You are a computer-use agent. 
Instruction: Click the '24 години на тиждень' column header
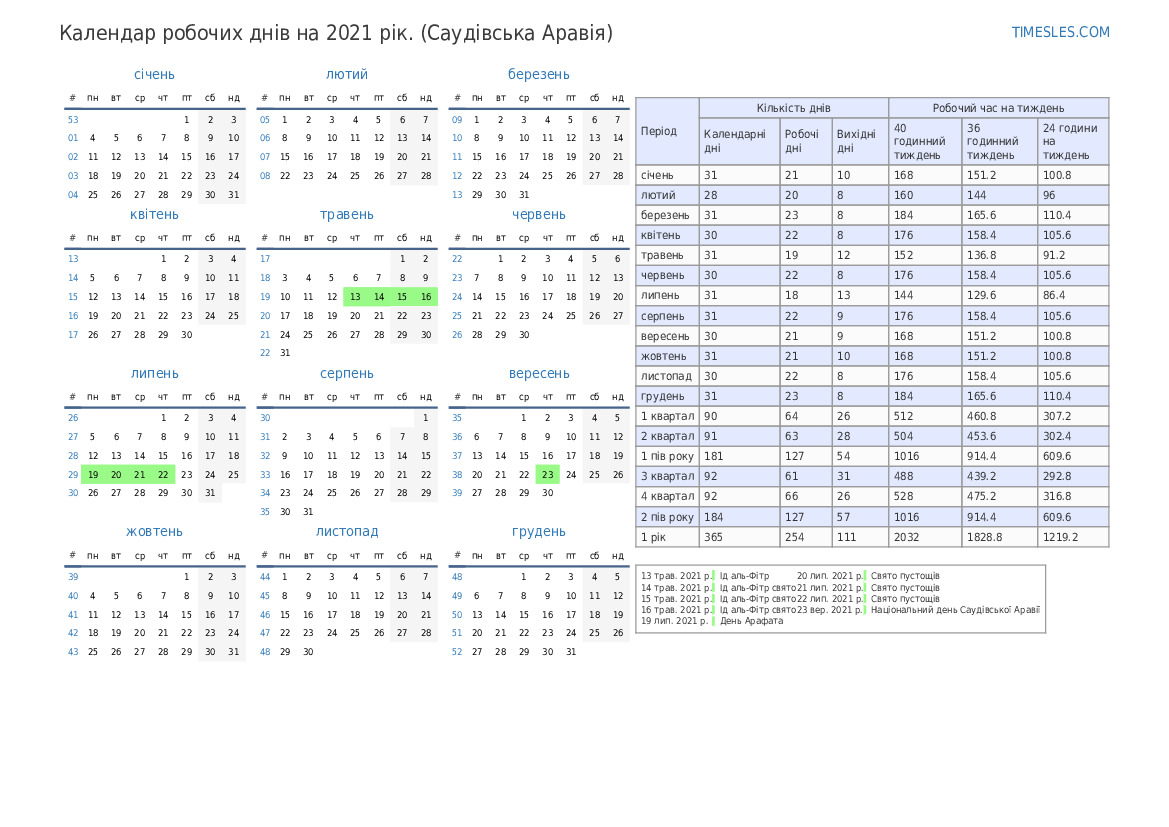[x=1073, y=142]
